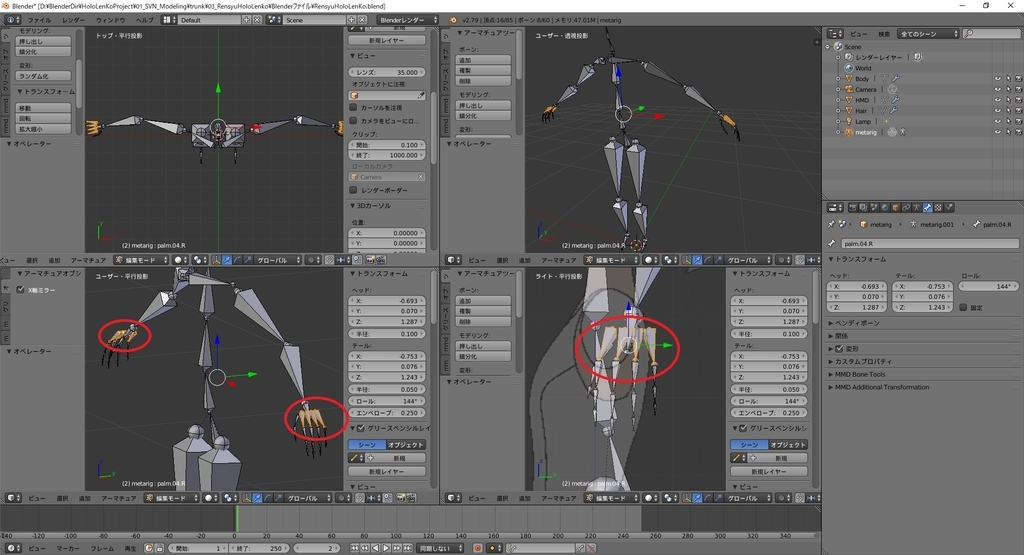Play the animation in the timeline

pos(386,548)
